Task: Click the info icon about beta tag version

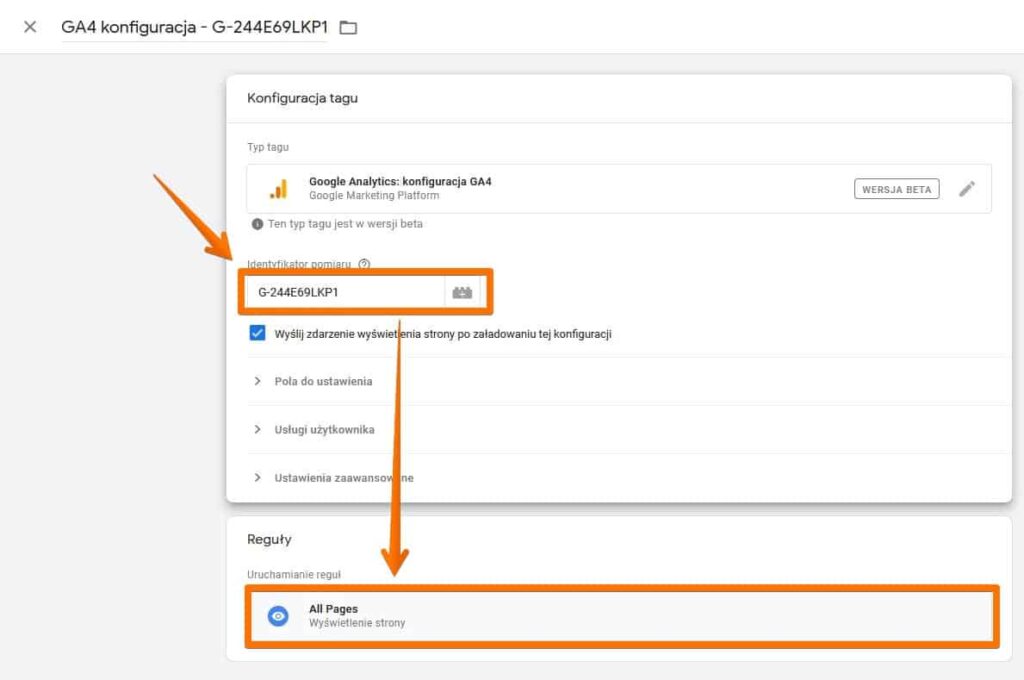Action: tap(260, 224)
